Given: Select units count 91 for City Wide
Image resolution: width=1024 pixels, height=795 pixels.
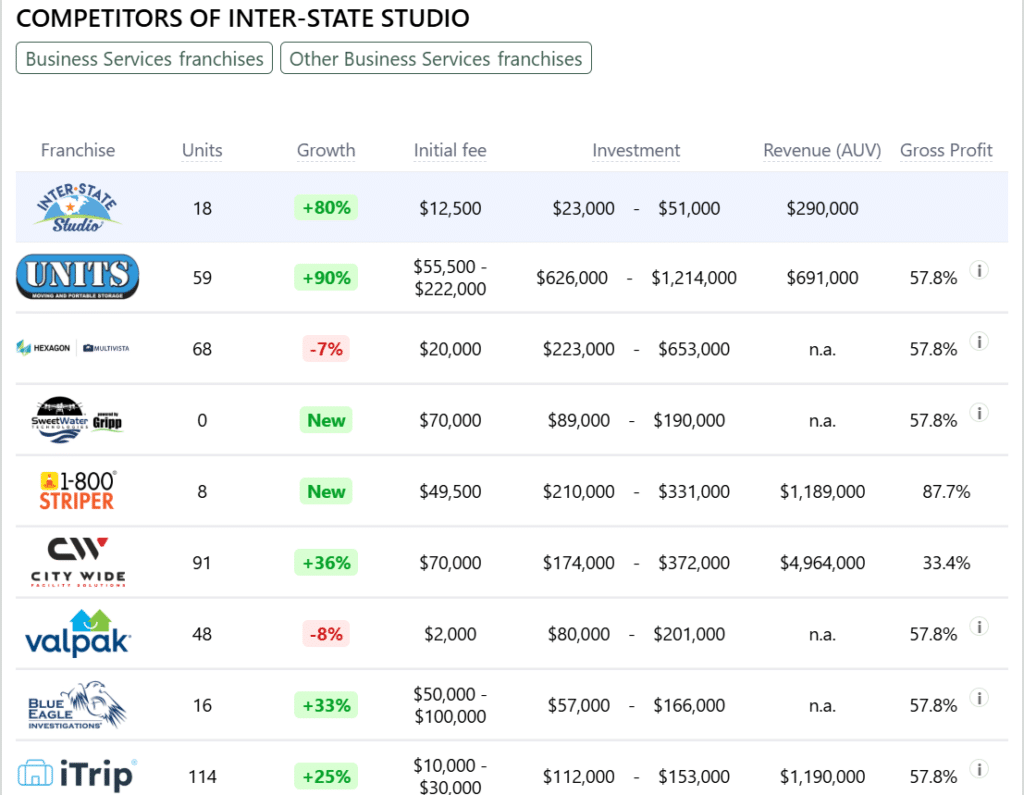Looking at the screenshot, I should pos(202,562).
